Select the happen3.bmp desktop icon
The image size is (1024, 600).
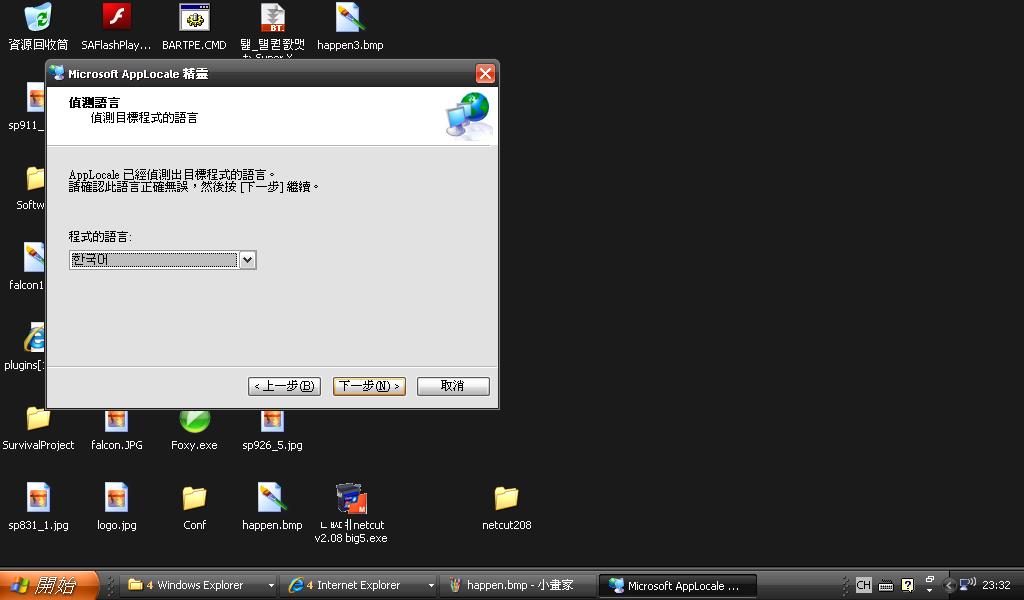350,18
